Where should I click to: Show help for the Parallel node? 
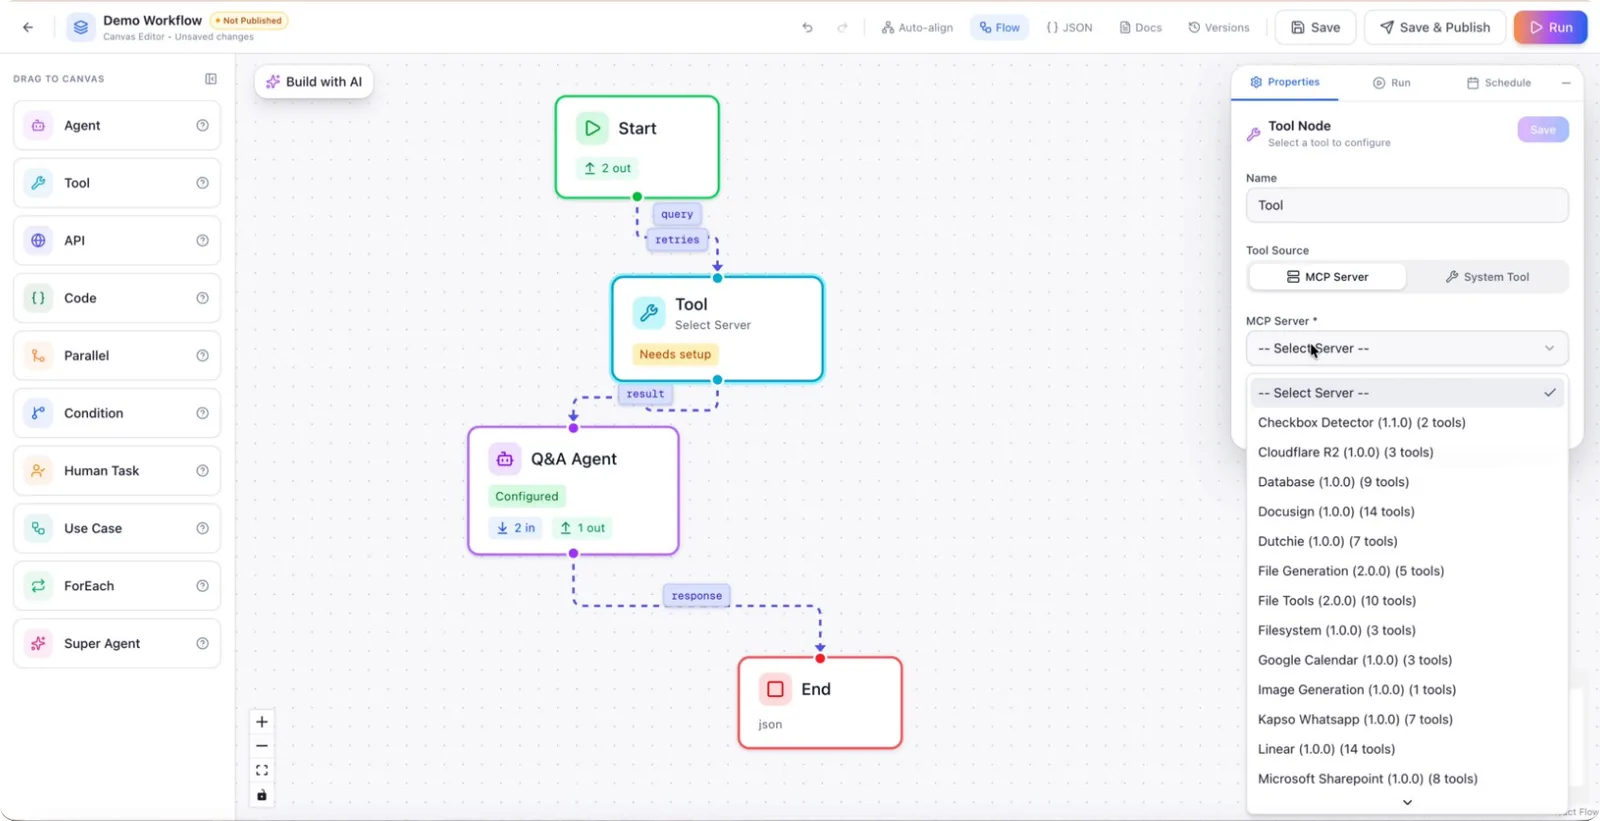[202, 356]
